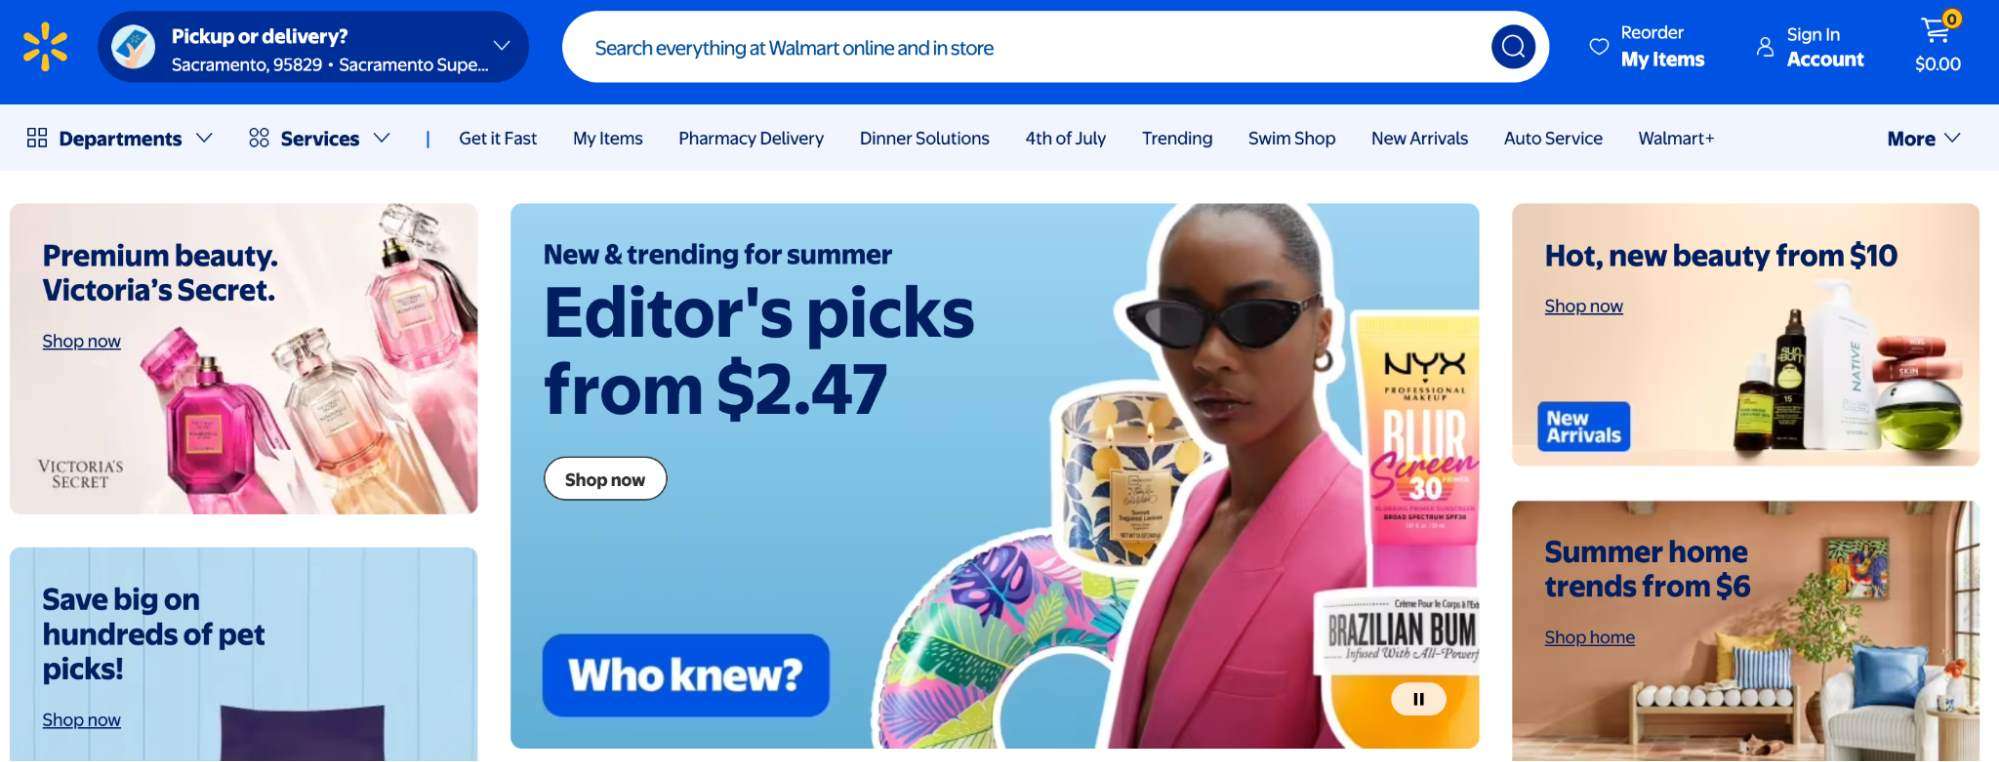Open the shopping cart icon
Viewport: 1999px width, 762px height.
tap(1938, 30)
